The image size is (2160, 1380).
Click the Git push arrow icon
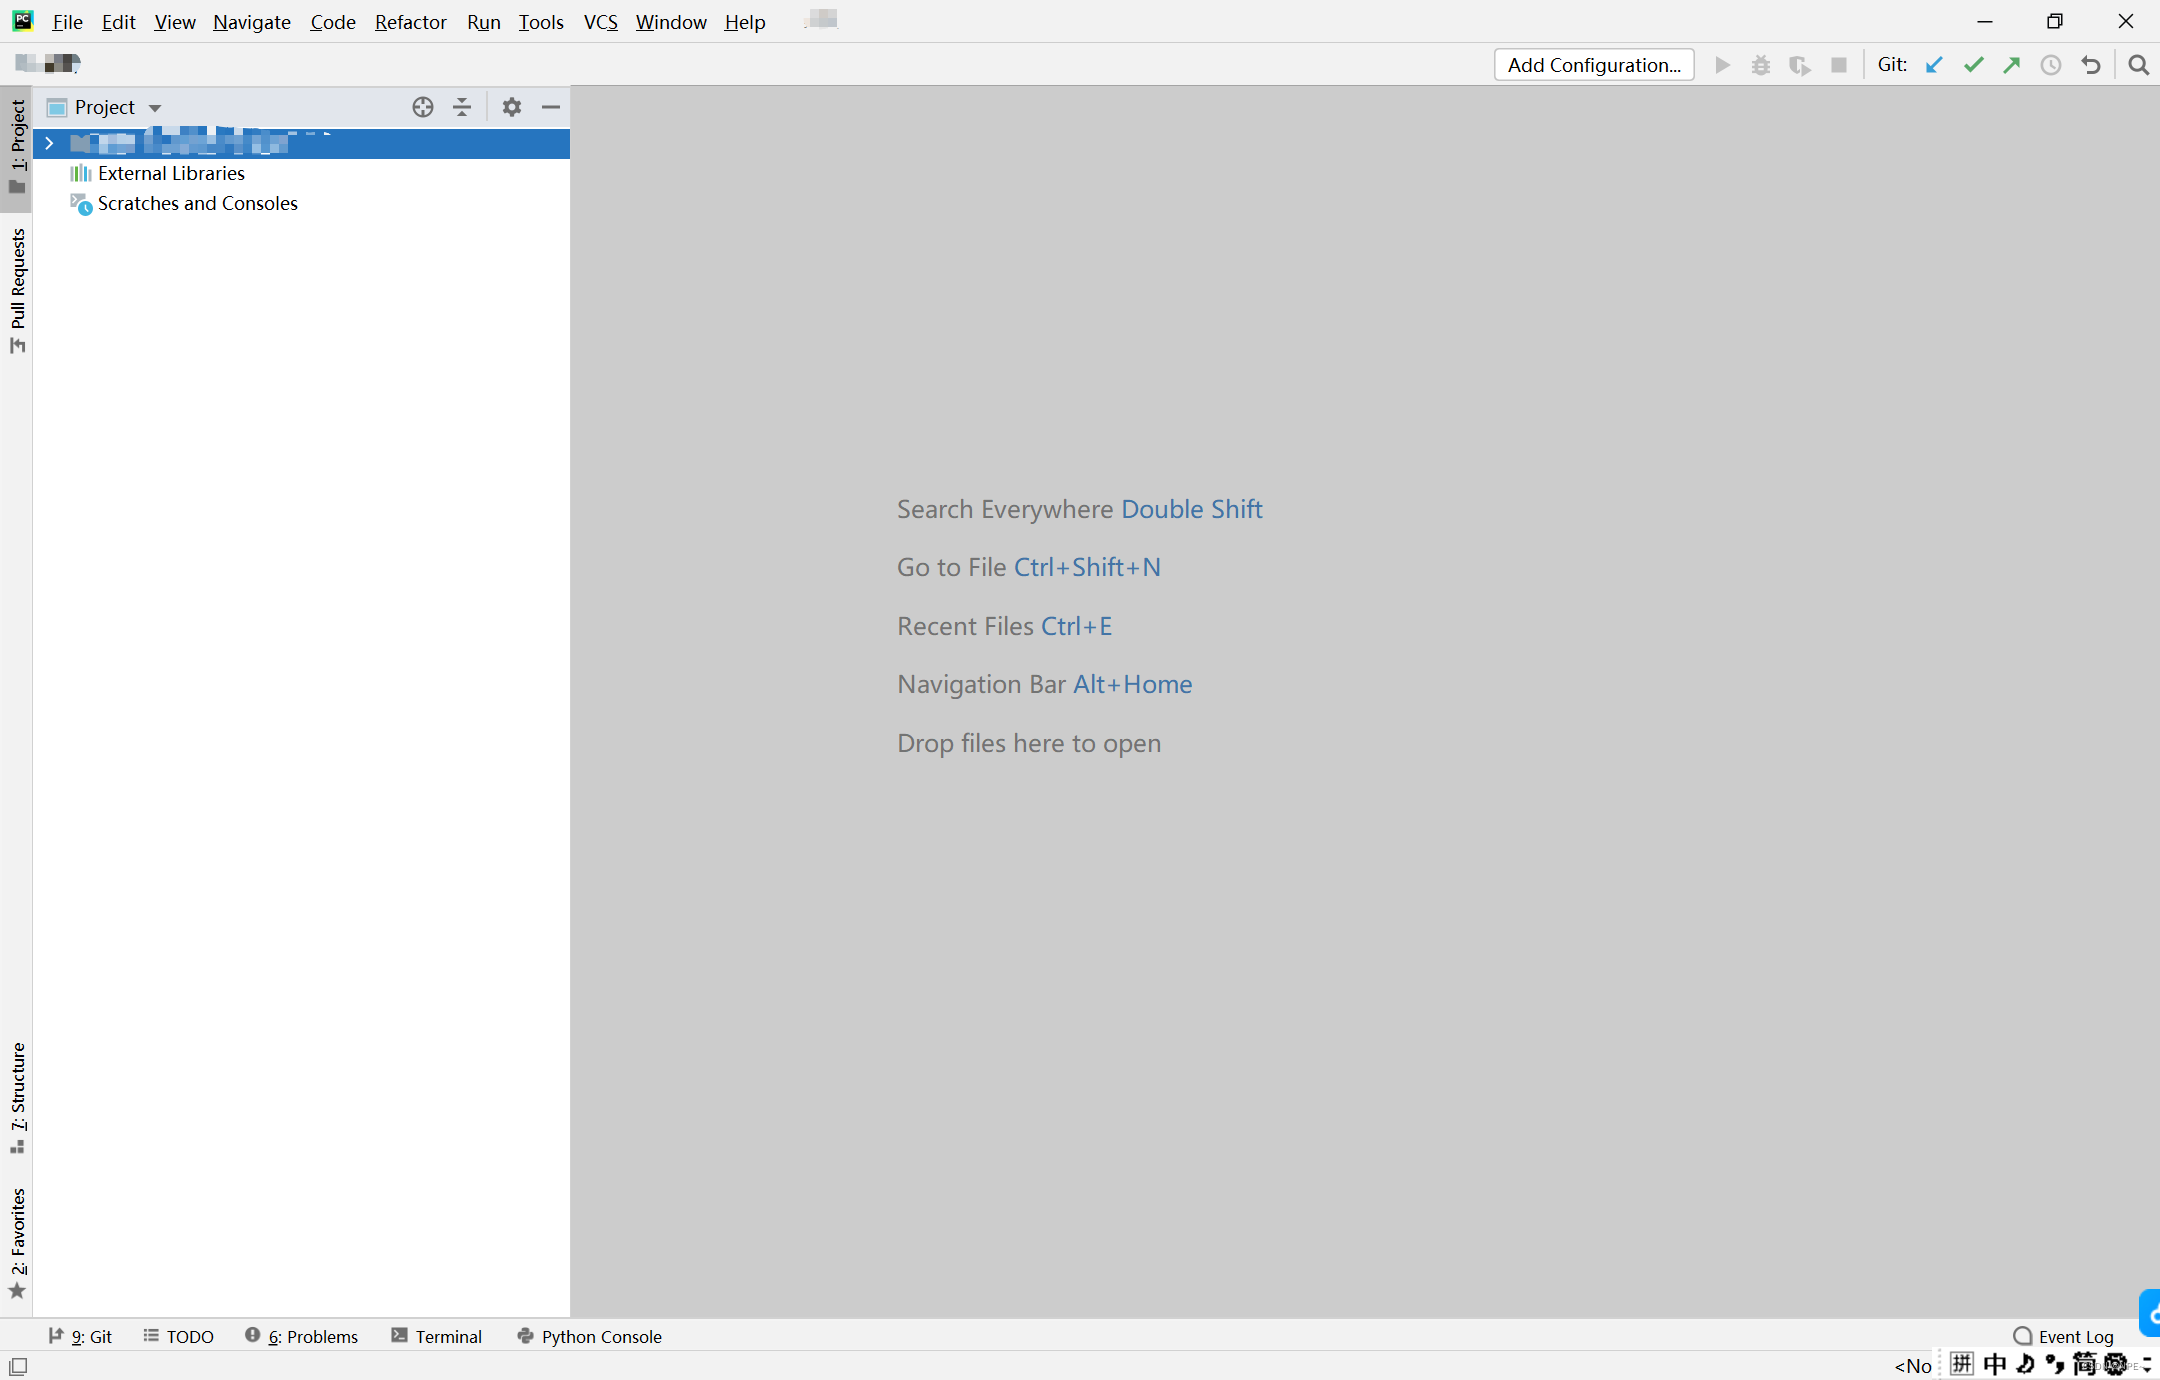2012,65
